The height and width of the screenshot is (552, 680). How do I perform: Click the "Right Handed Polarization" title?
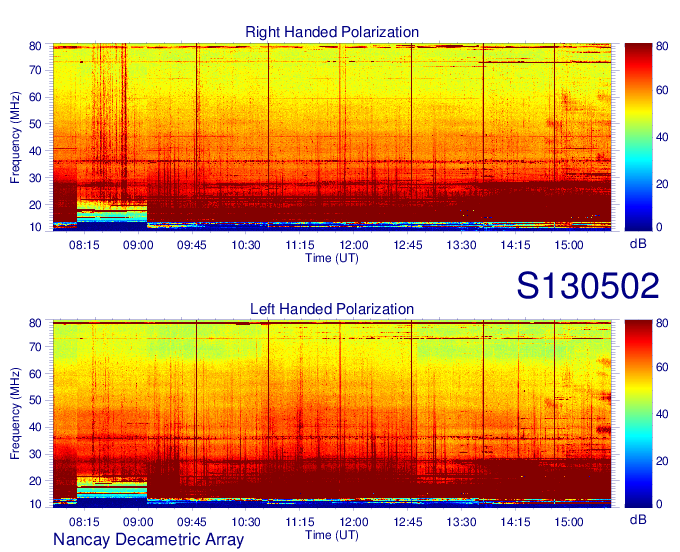(x=332, y=32)
